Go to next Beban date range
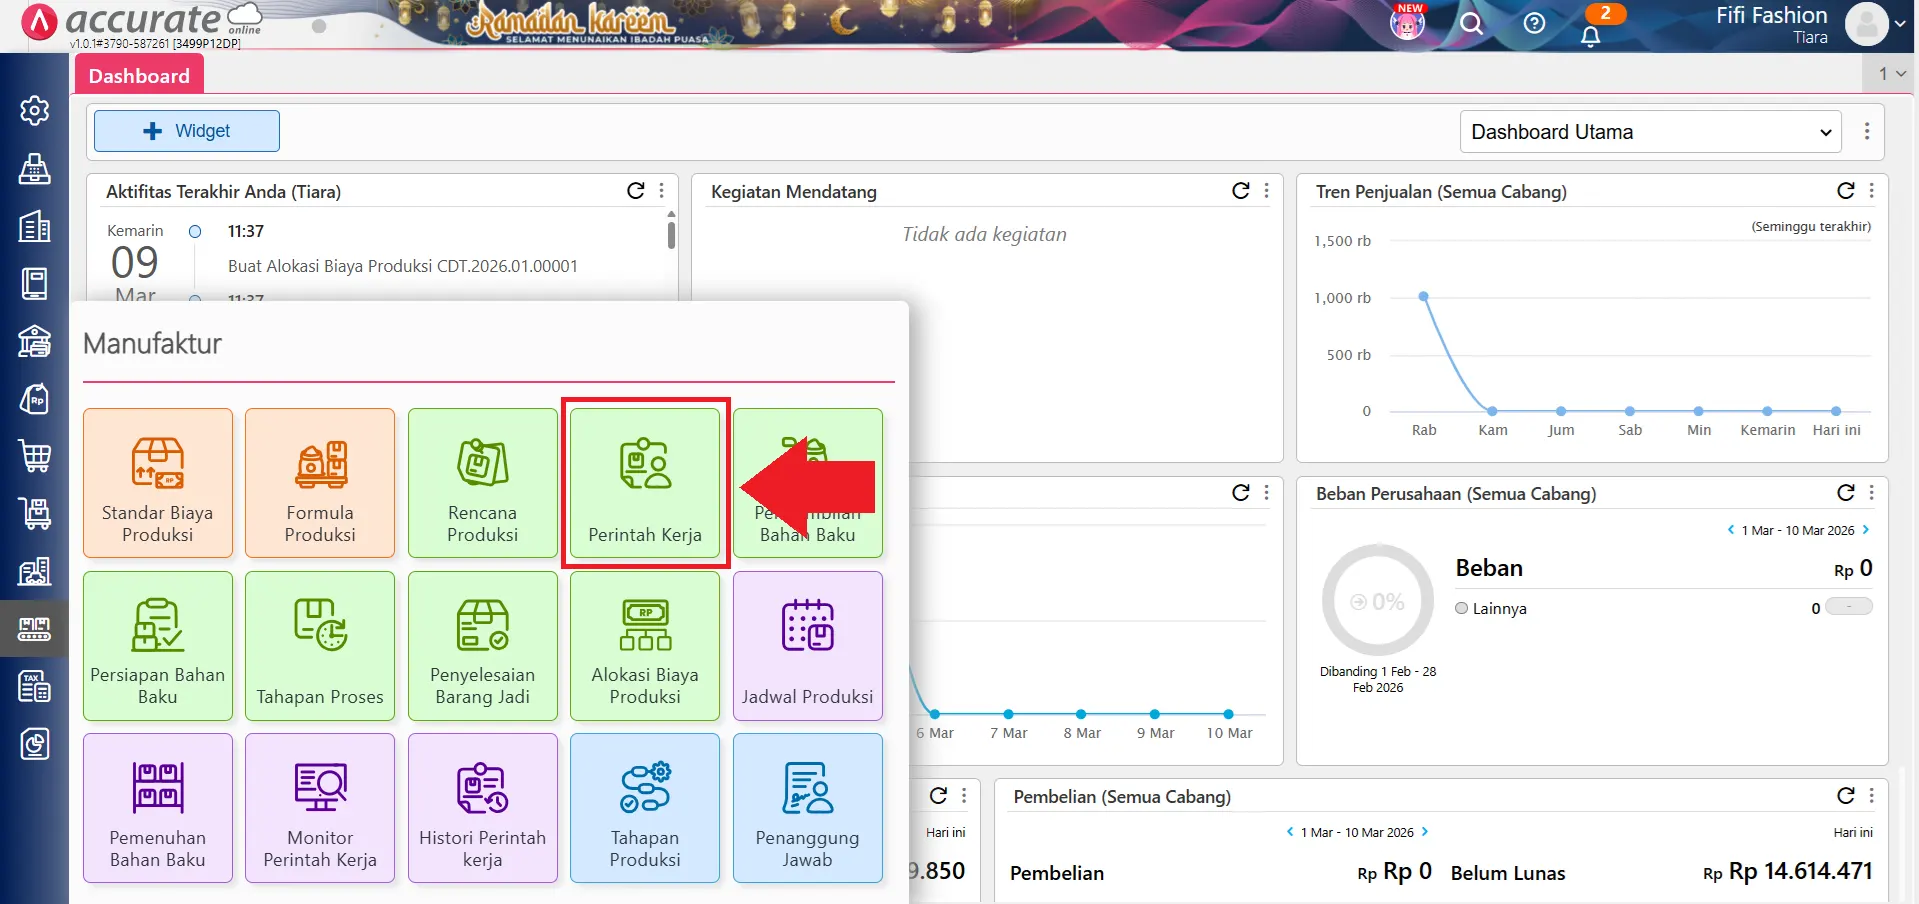This screenshot has height=904, width=1919. click(1866, 530)
